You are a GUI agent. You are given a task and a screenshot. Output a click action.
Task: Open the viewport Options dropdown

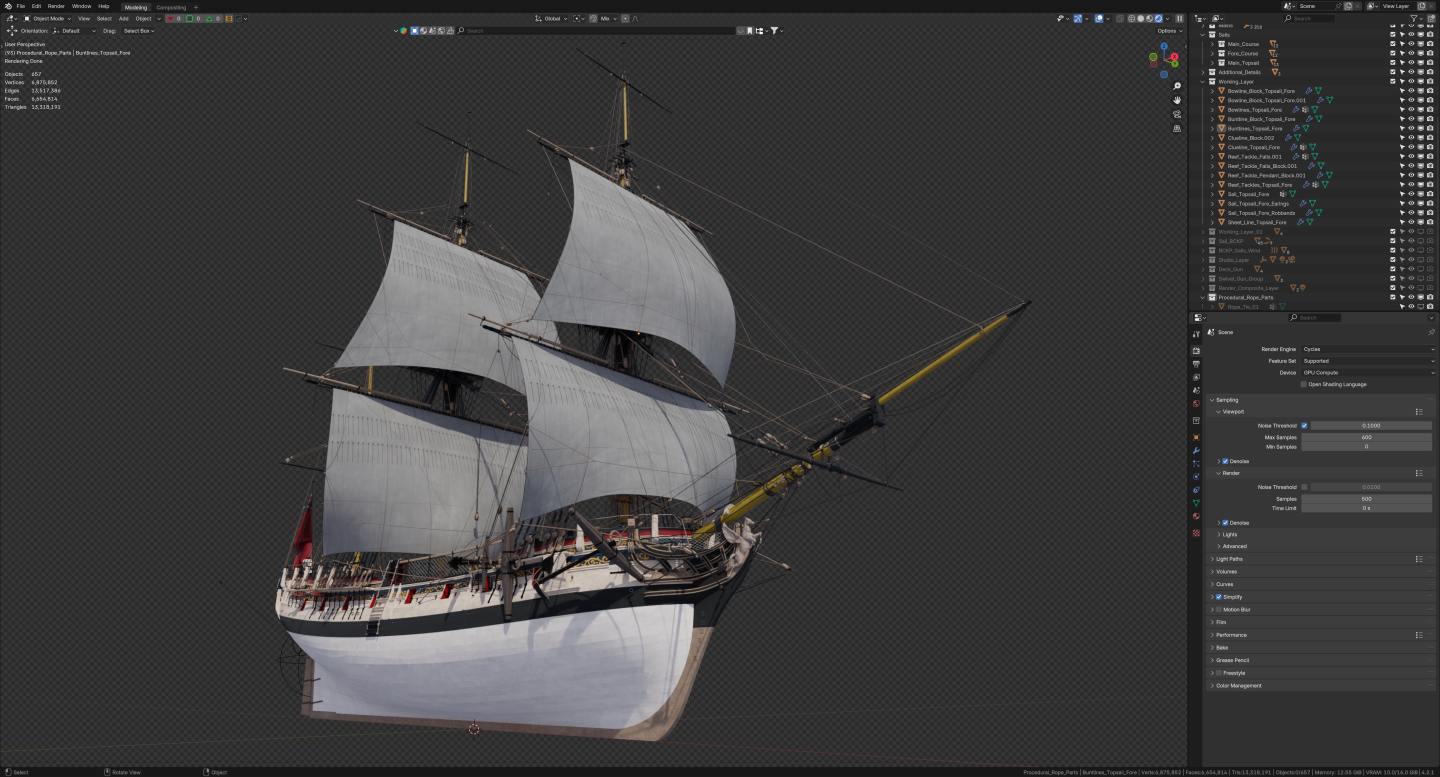[x=1169, y=31]
